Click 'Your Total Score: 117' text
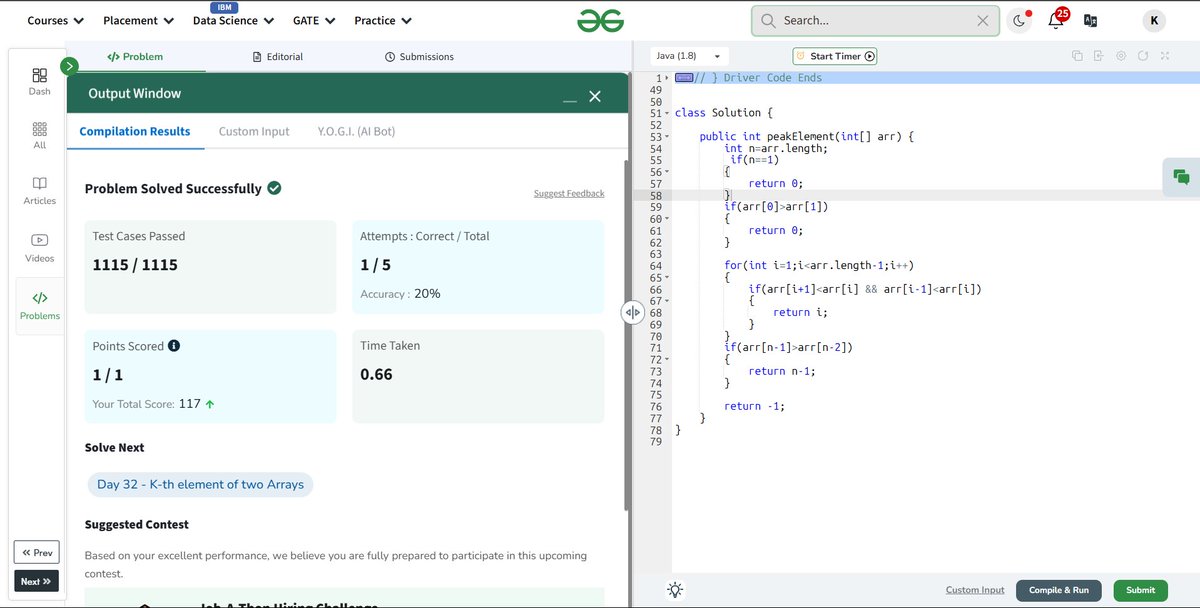Screen dimensions: 1200x608 coord(154,404)
